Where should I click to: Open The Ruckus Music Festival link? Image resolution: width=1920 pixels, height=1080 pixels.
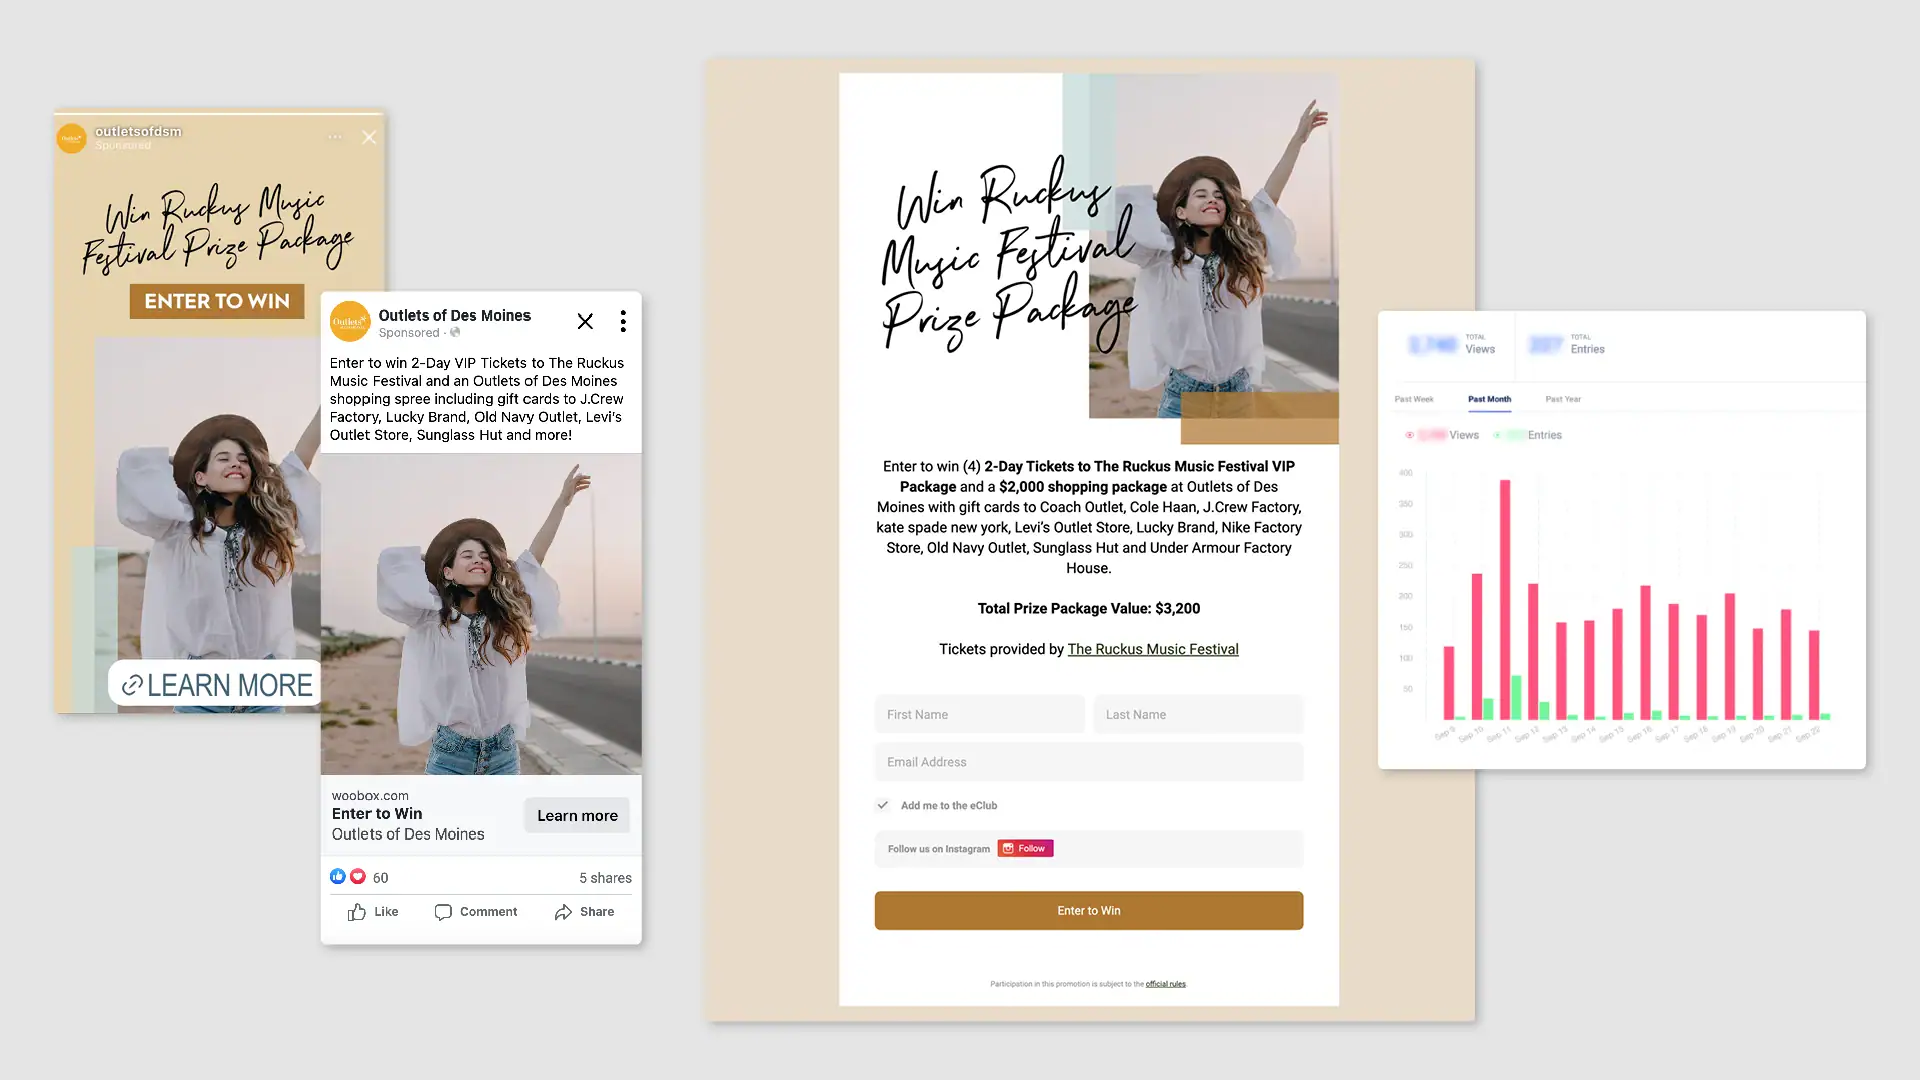click(x=1153, y=649)
